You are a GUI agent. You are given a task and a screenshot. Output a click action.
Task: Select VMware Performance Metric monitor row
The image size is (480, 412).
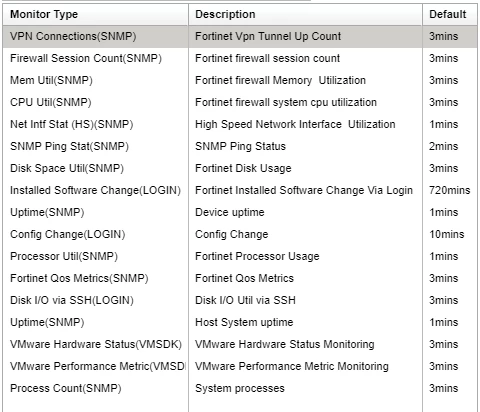click(240, 366)
